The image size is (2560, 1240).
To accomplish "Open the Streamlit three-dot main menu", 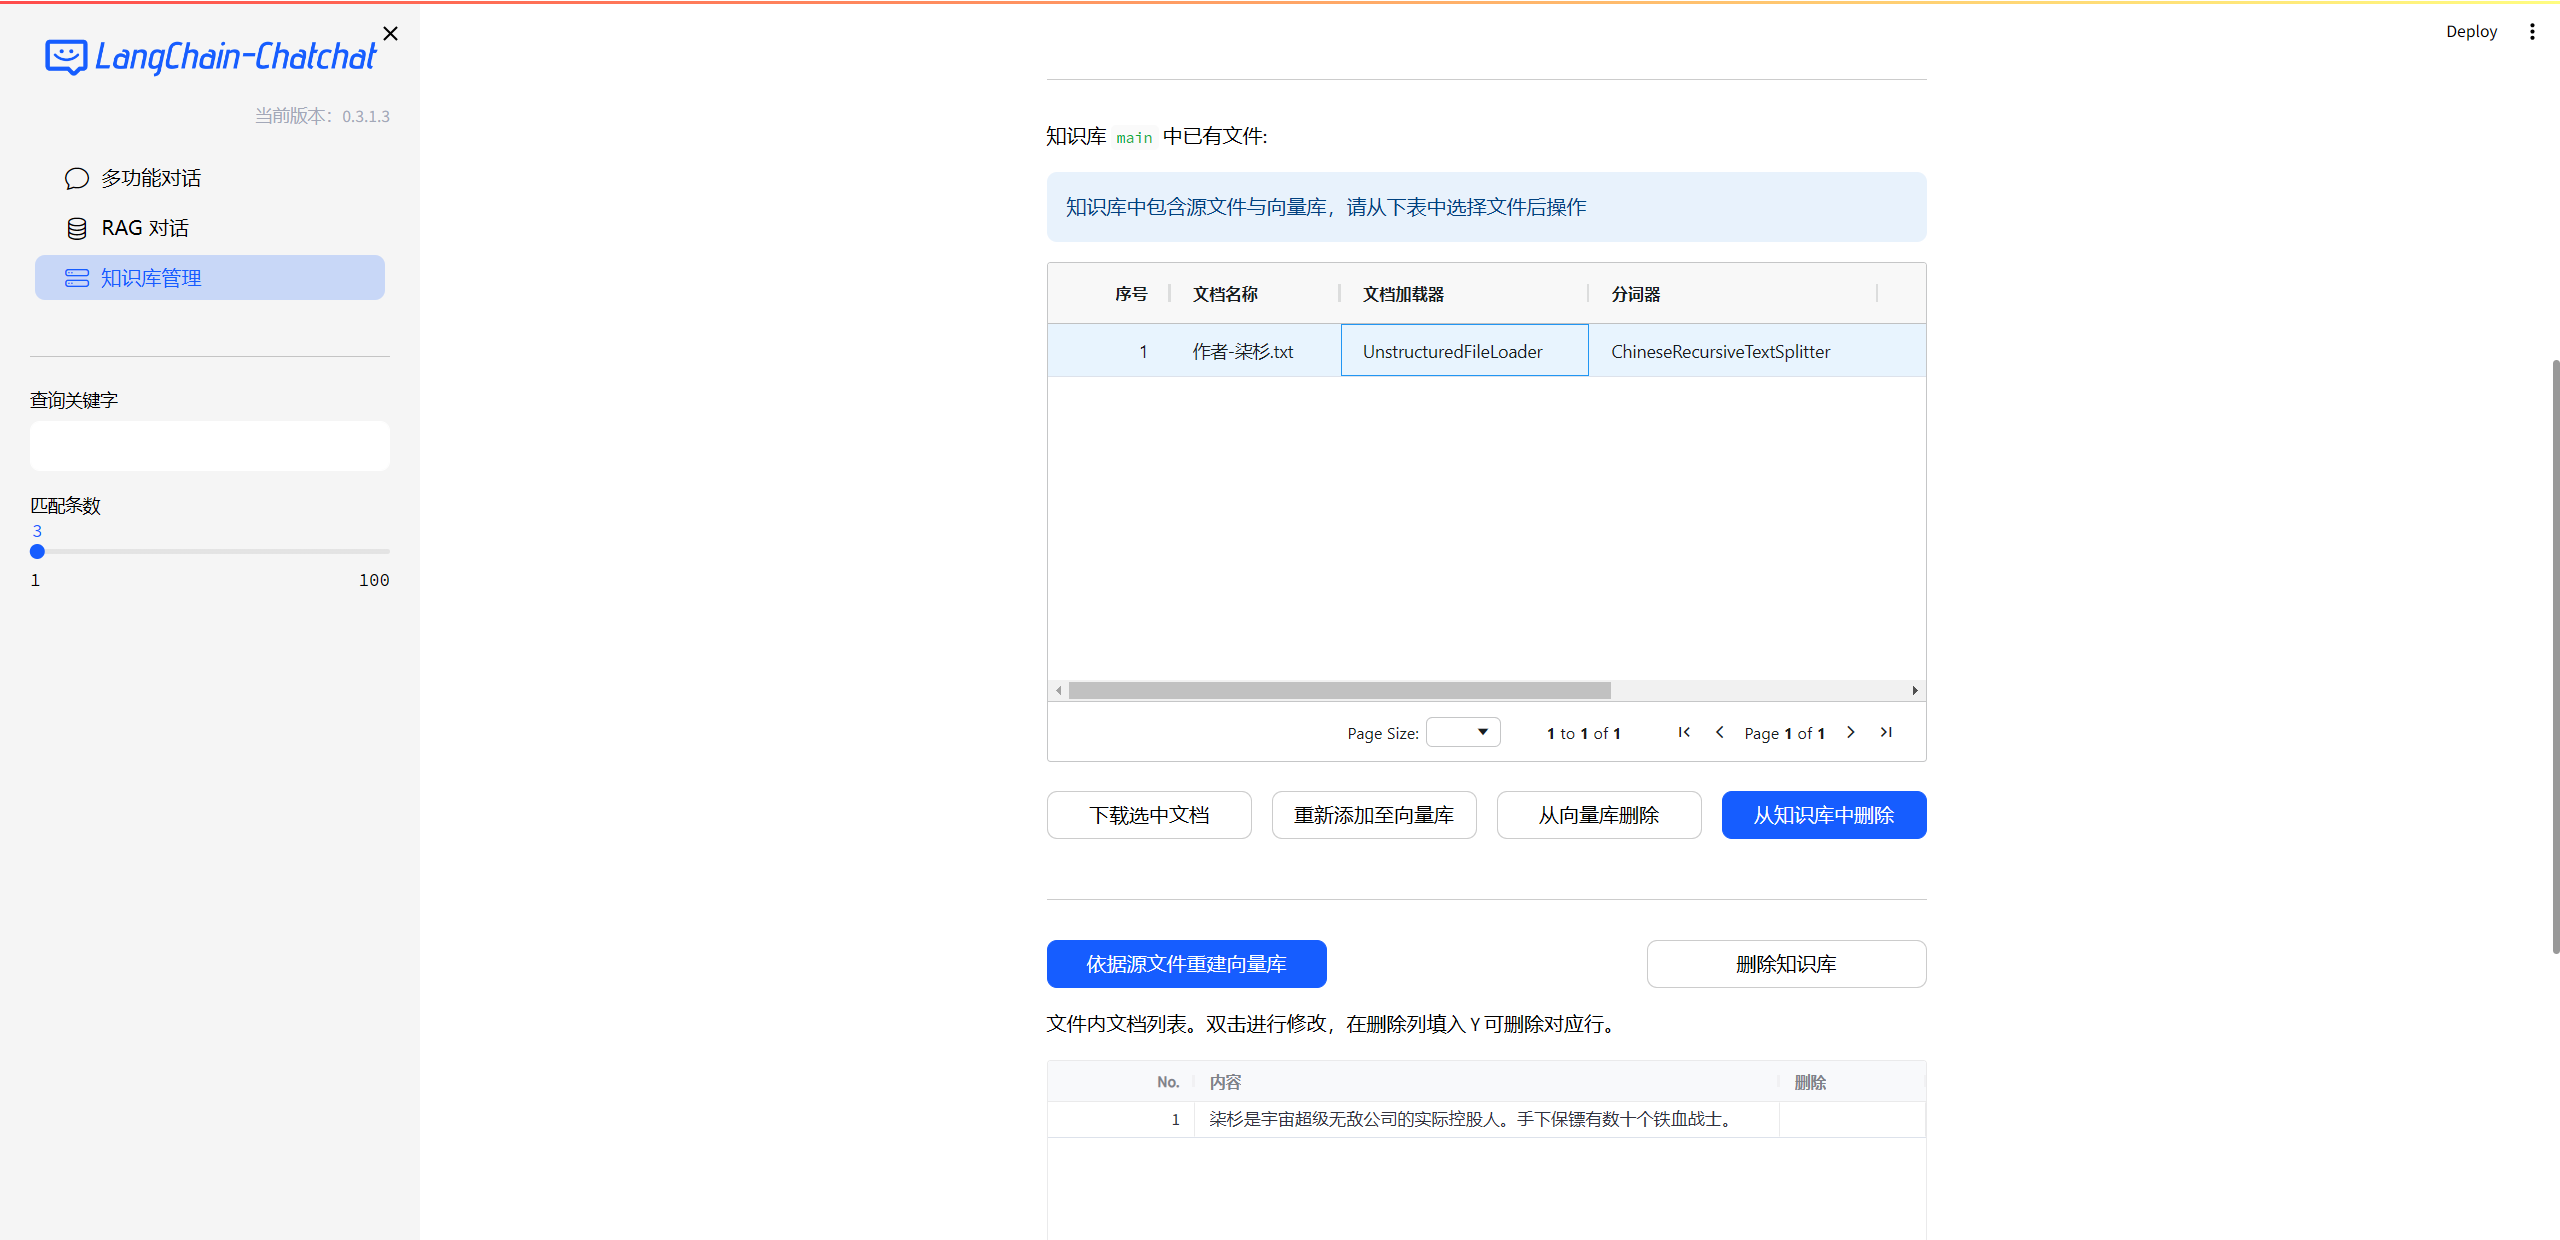I will click(2532, 32).
